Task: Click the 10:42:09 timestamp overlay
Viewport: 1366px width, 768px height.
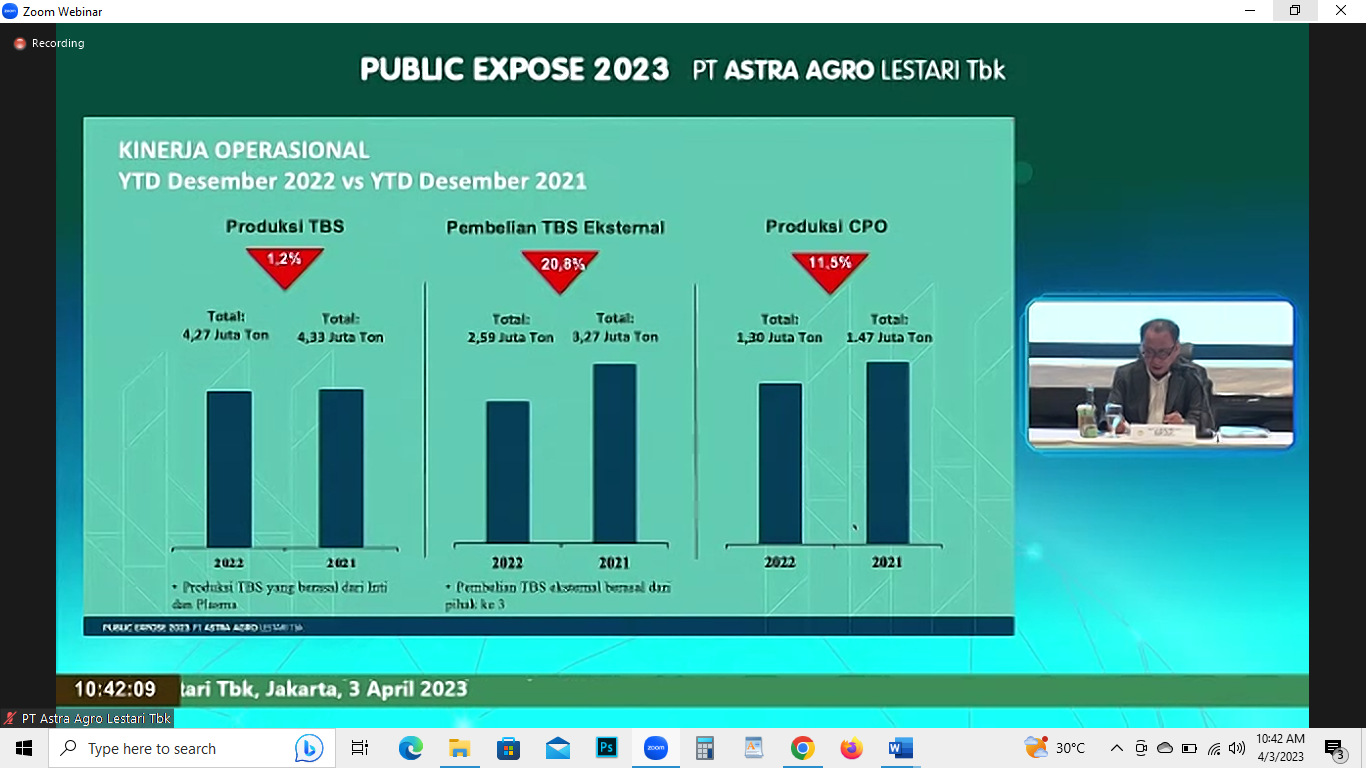Action: 115,689
